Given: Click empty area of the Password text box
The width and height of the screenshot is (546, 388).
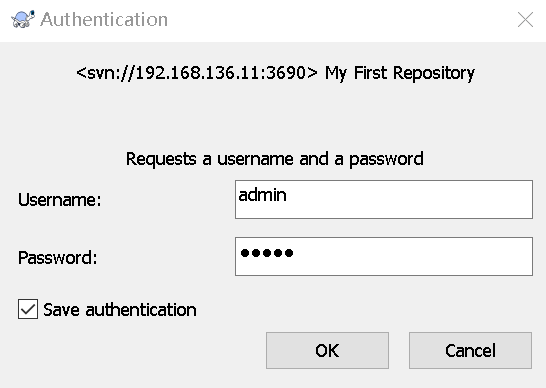Looking at the screenshot, I should click(413, 256).
